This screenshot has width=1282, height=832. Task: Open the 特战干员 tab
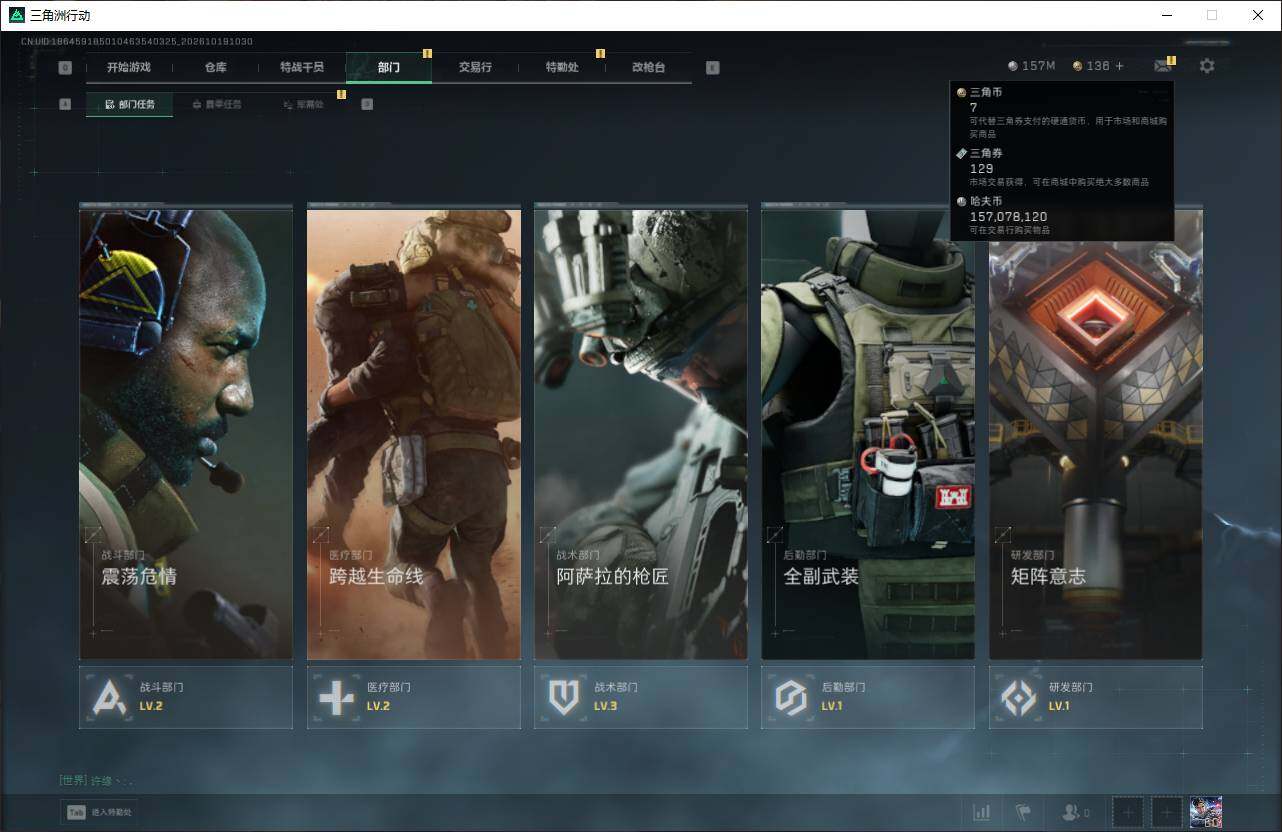coord(302,67)
